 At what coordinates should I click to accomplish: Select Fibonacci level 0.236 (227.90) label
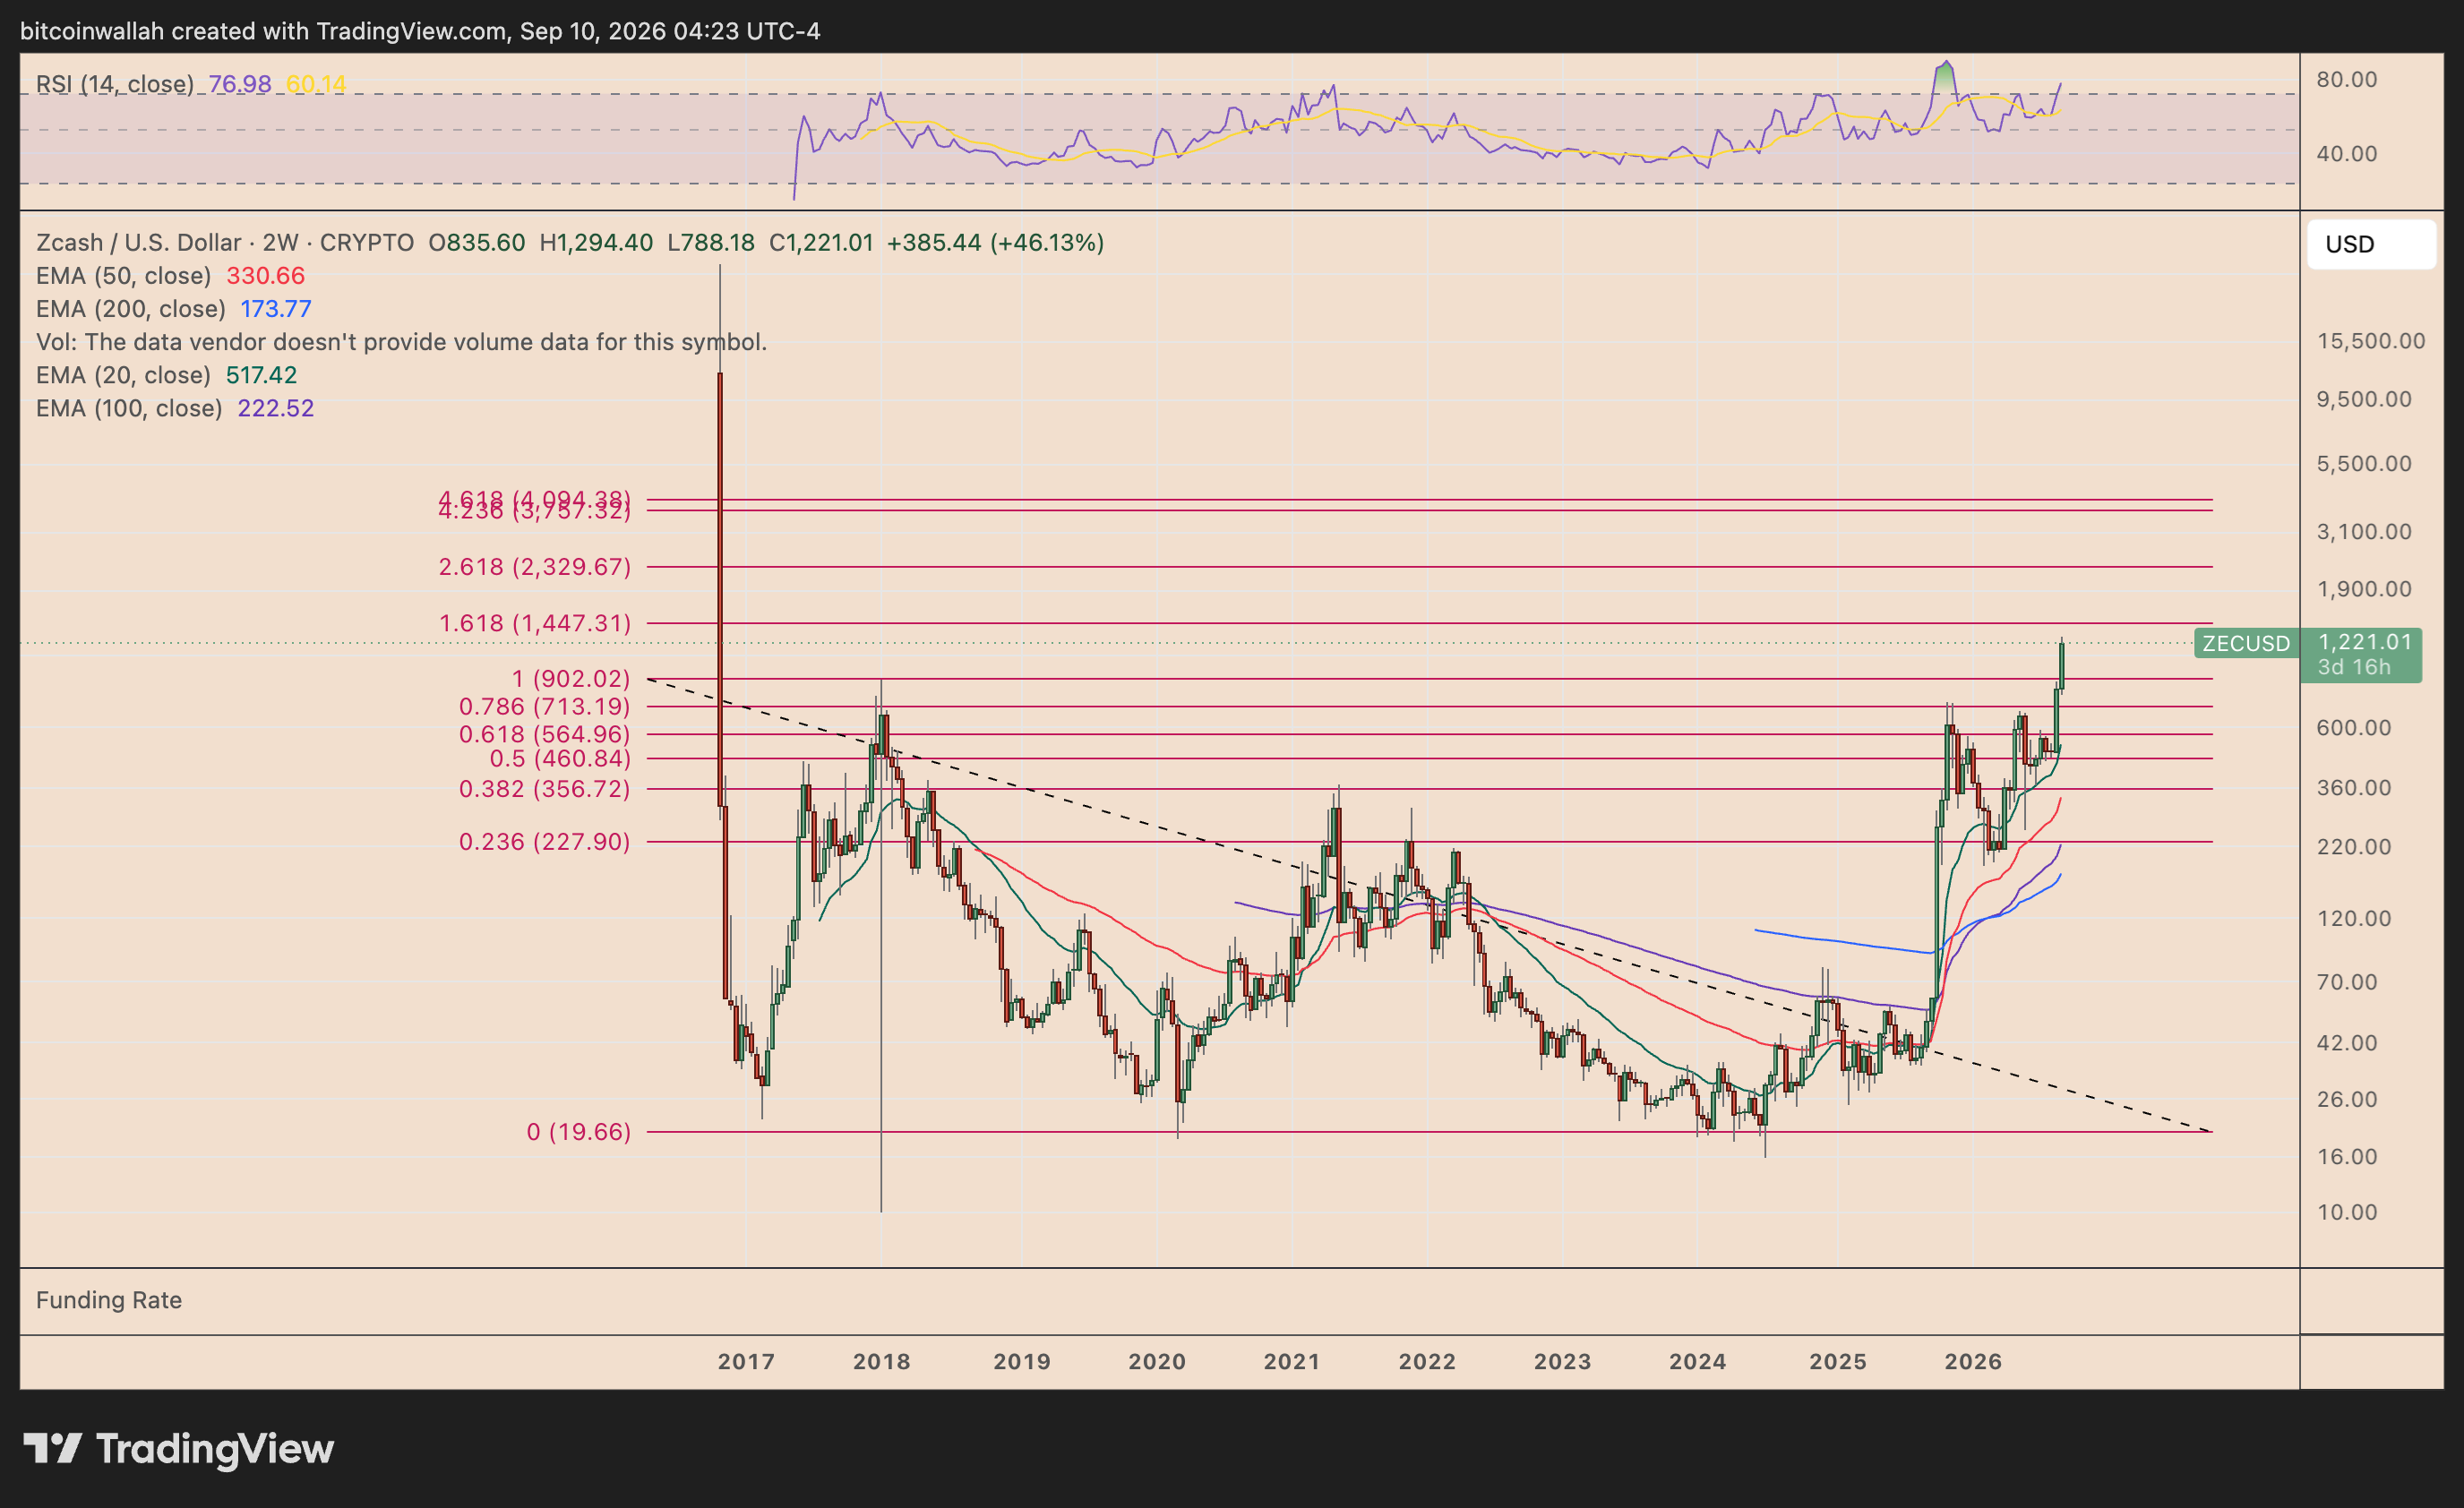point(545,842)
